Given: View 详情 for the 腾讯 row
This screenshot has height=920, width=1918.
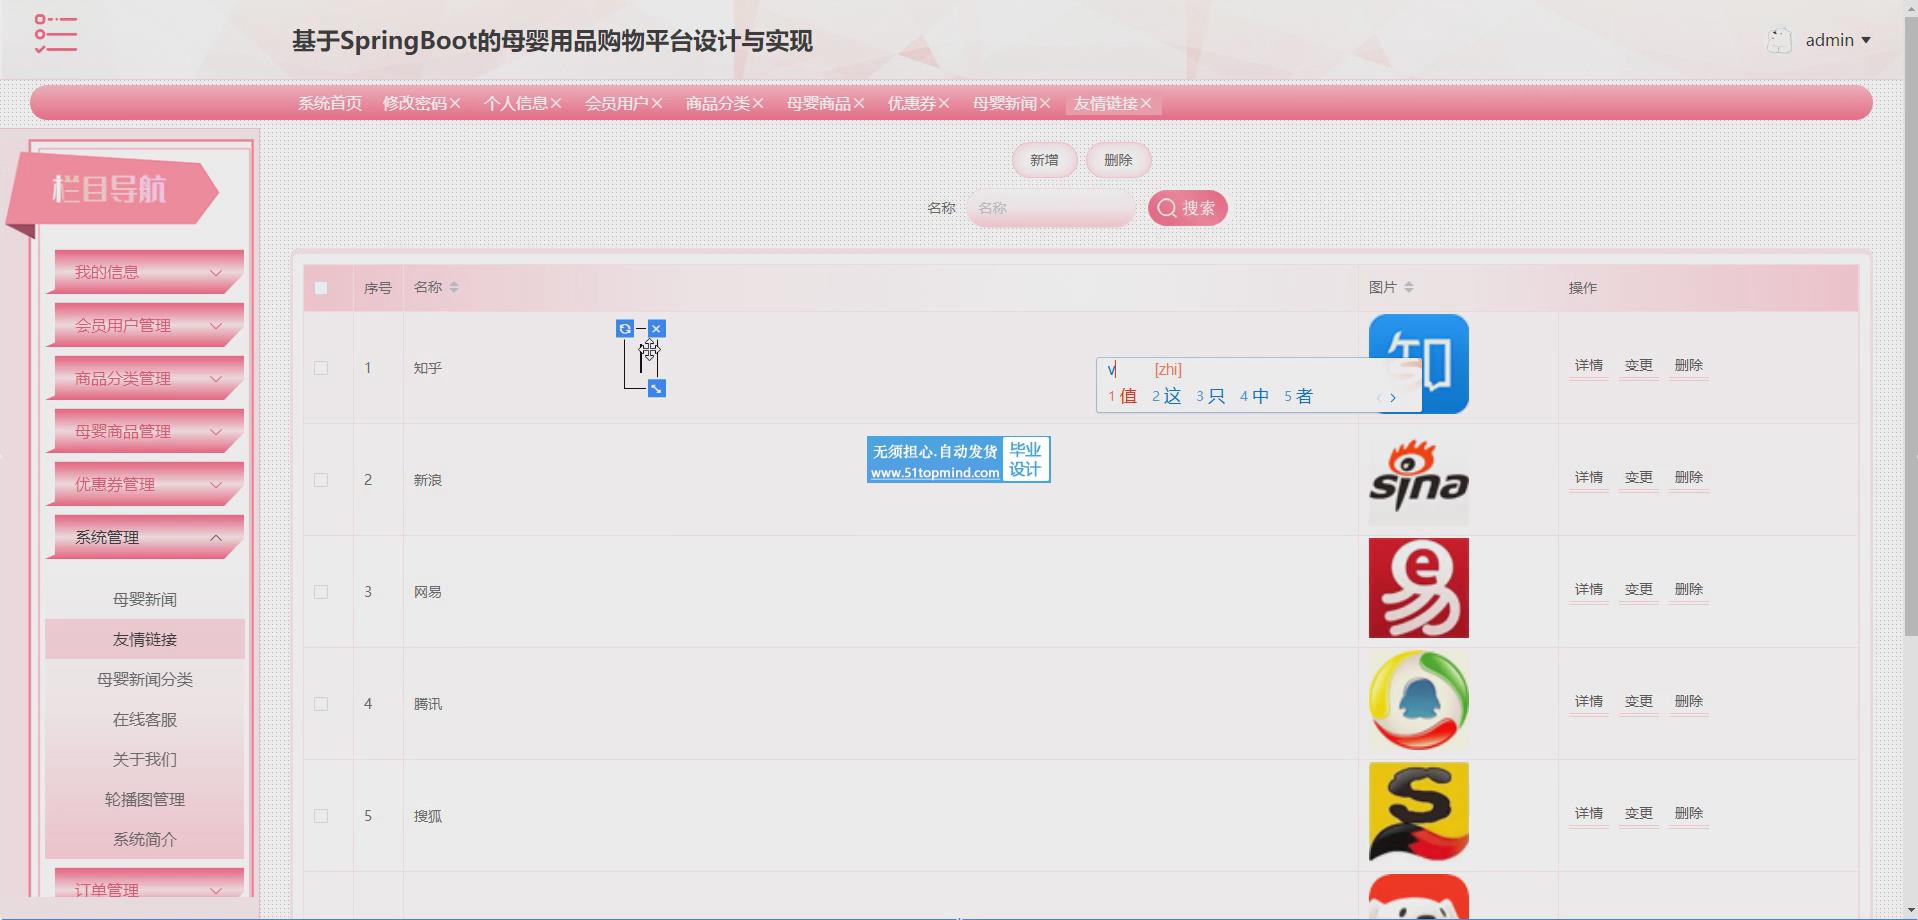Looking at the screenshot, I should click(x=1588, y=701).
